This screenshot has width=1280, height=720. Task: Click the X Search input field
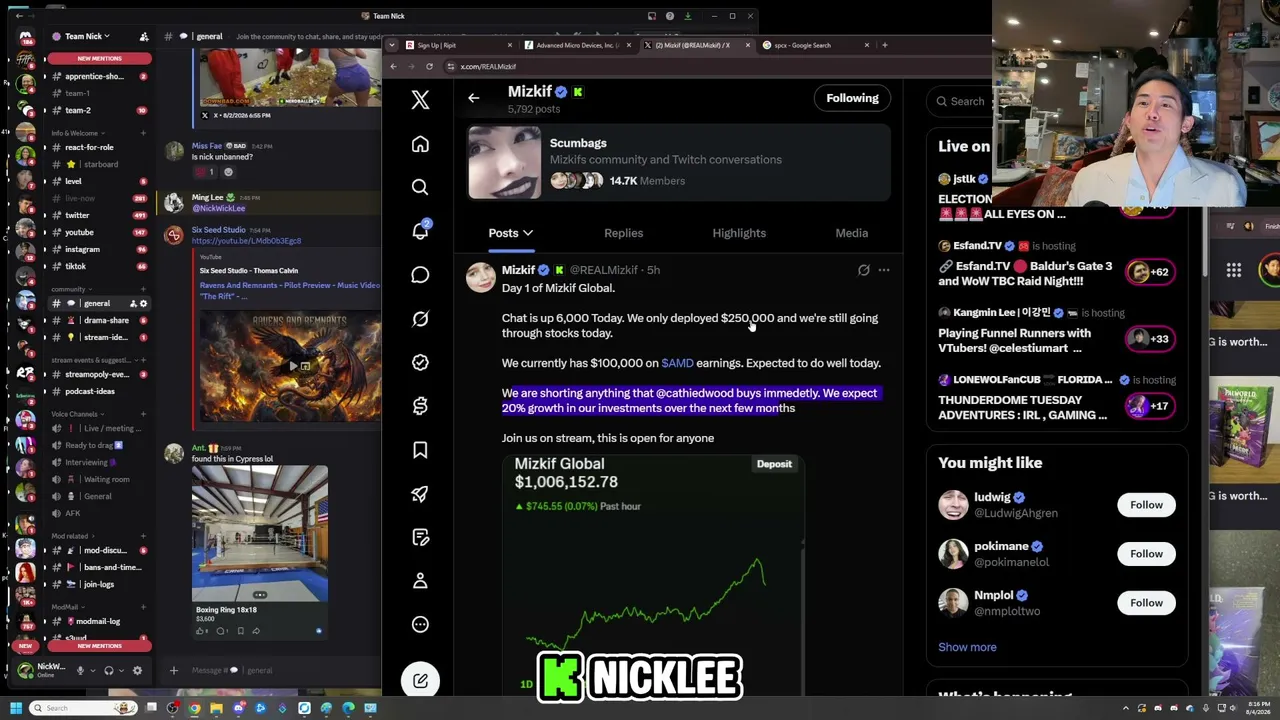pyautogui.click(x=965, y=101)
